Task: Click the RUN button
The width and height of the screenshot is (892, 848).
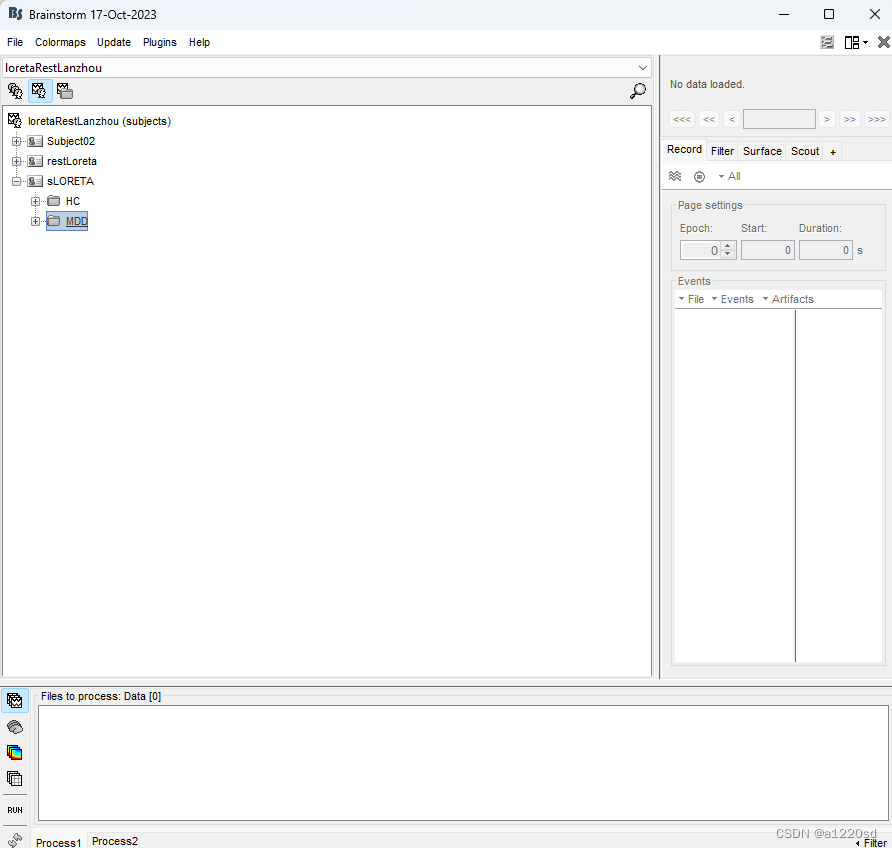Action: (x=15, y=810)
